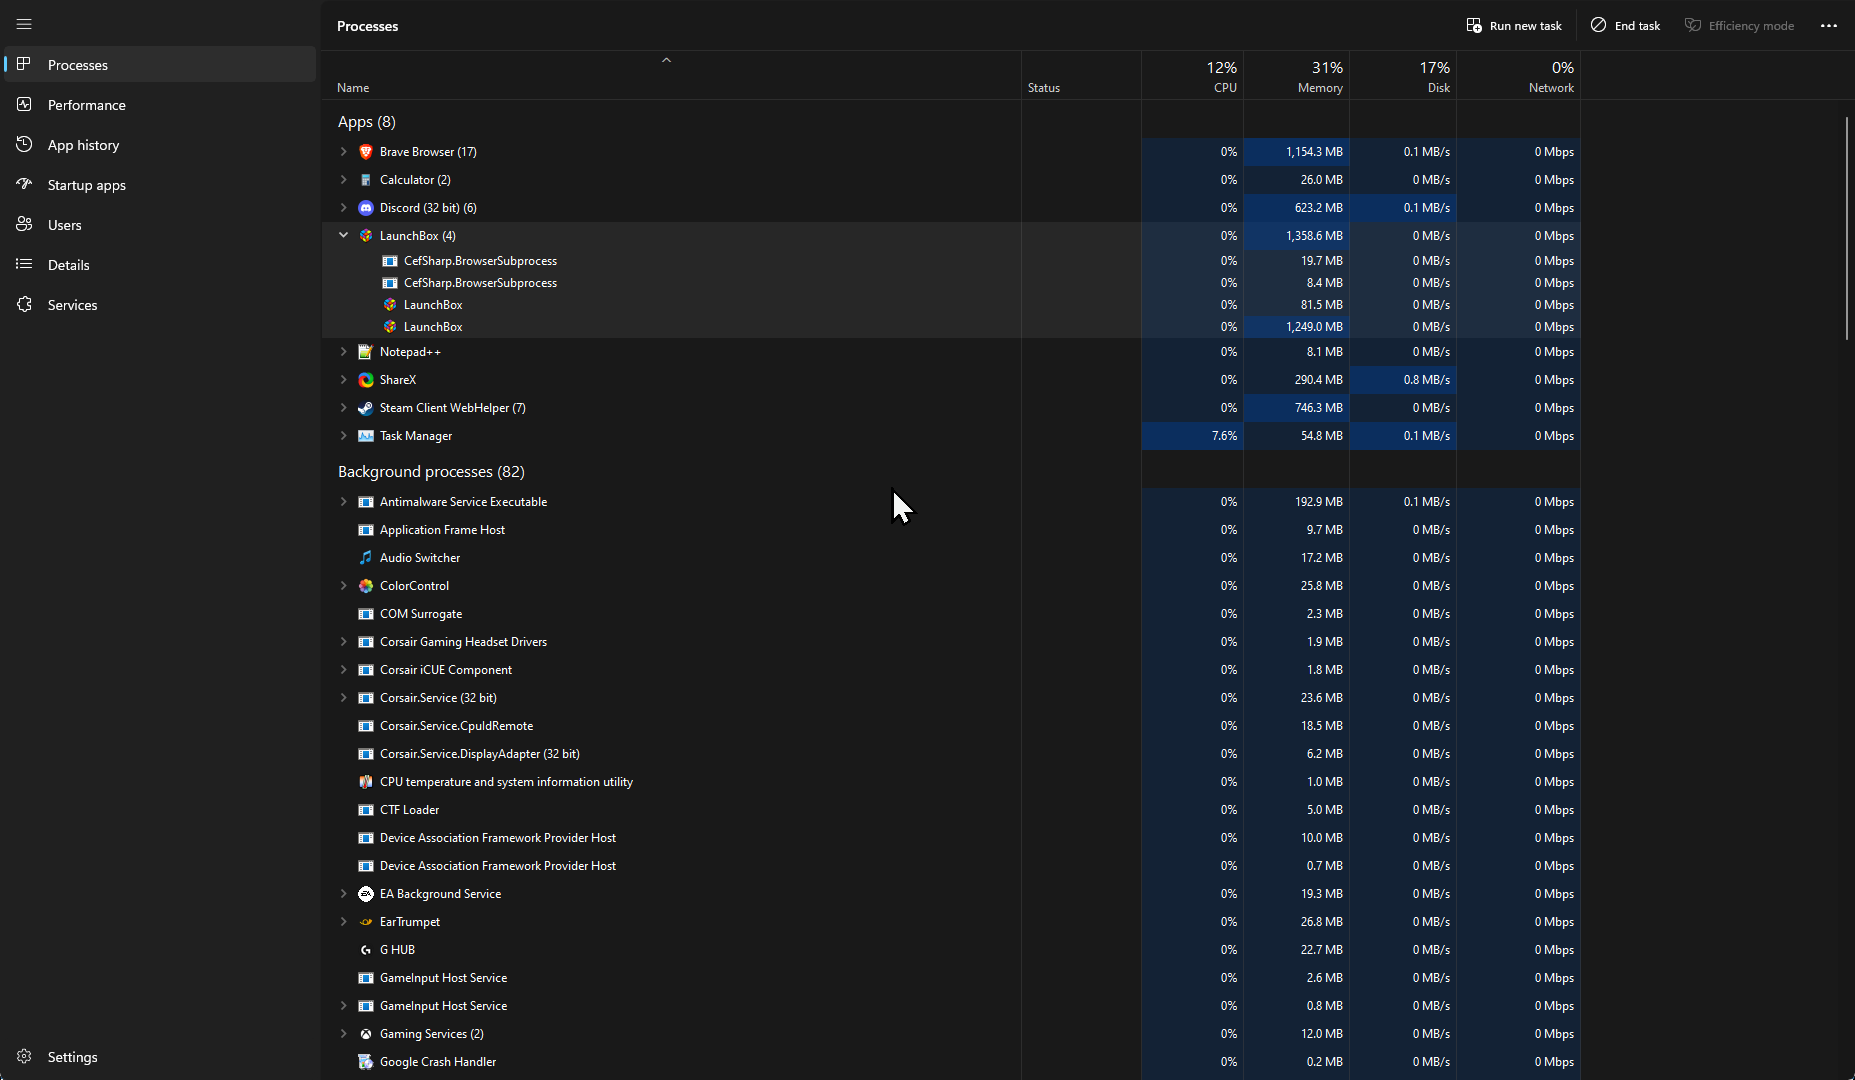The image size is (1855, 1080).
Task: Click the Brave Browser icon
Action: point(366,152)
